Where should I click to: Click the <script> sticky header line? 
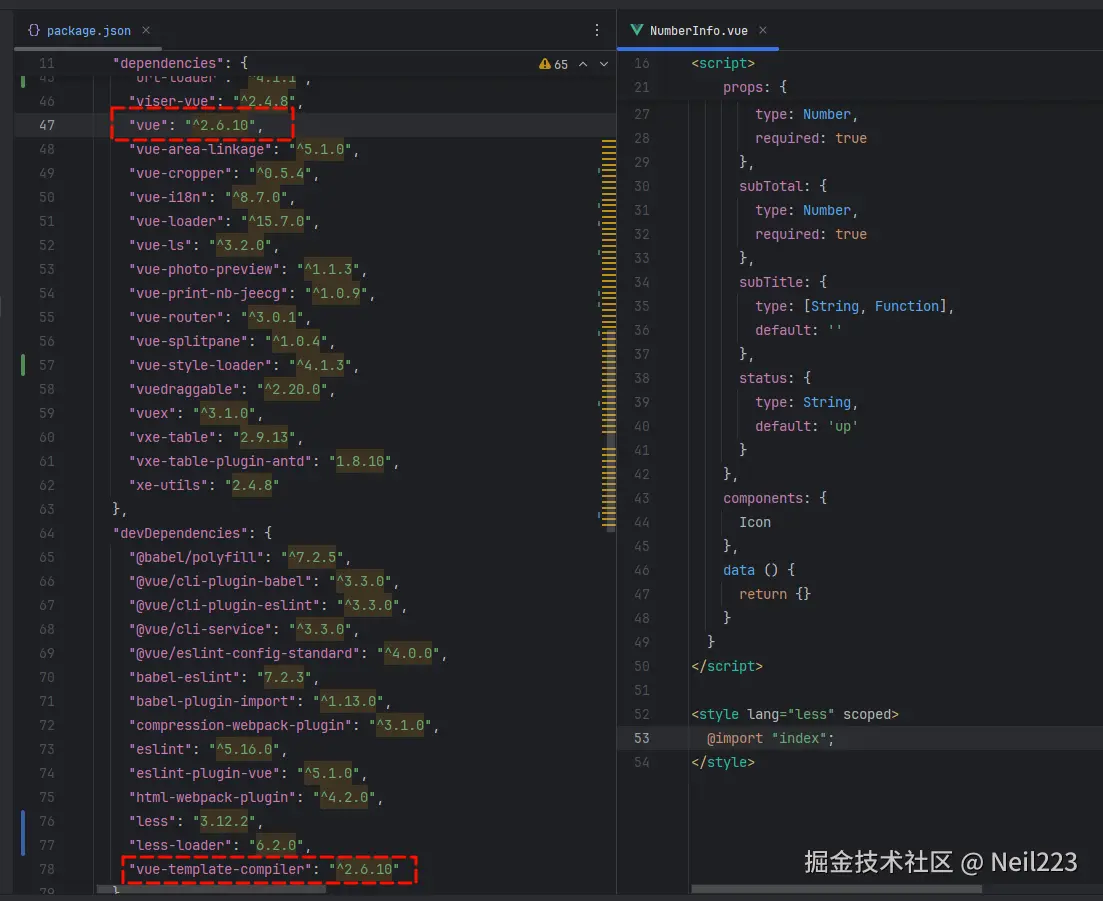pos(723,63)
